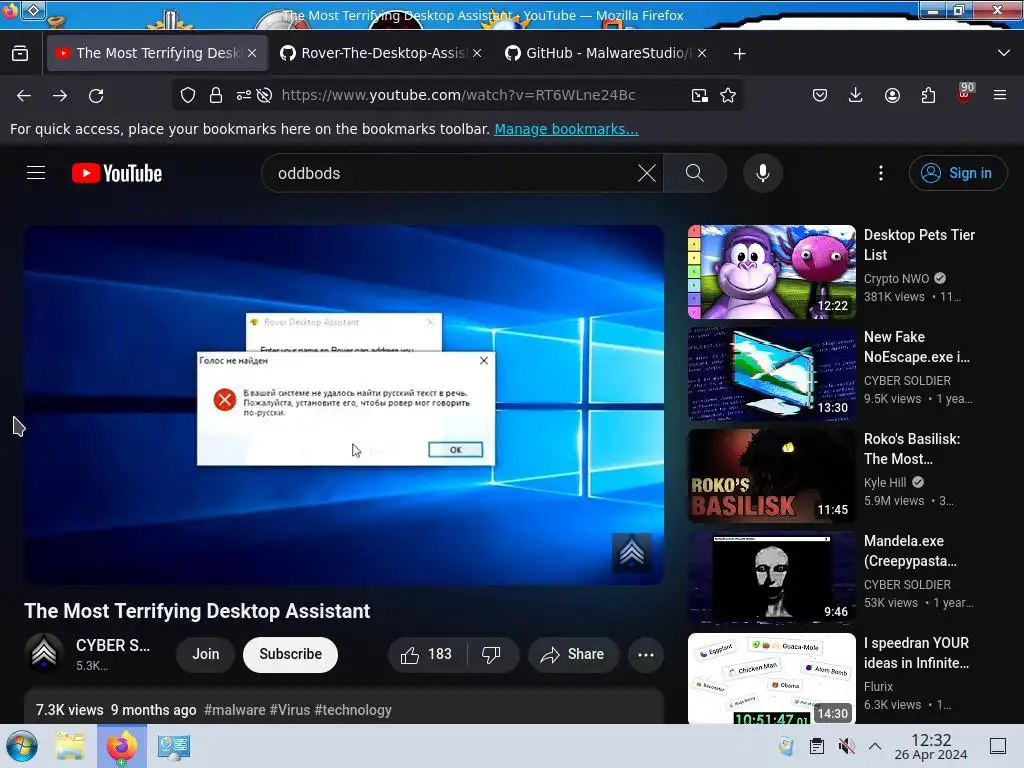
Task: Open Mandela.exe Creepypasta thumbnail
Action: [772, 577]
